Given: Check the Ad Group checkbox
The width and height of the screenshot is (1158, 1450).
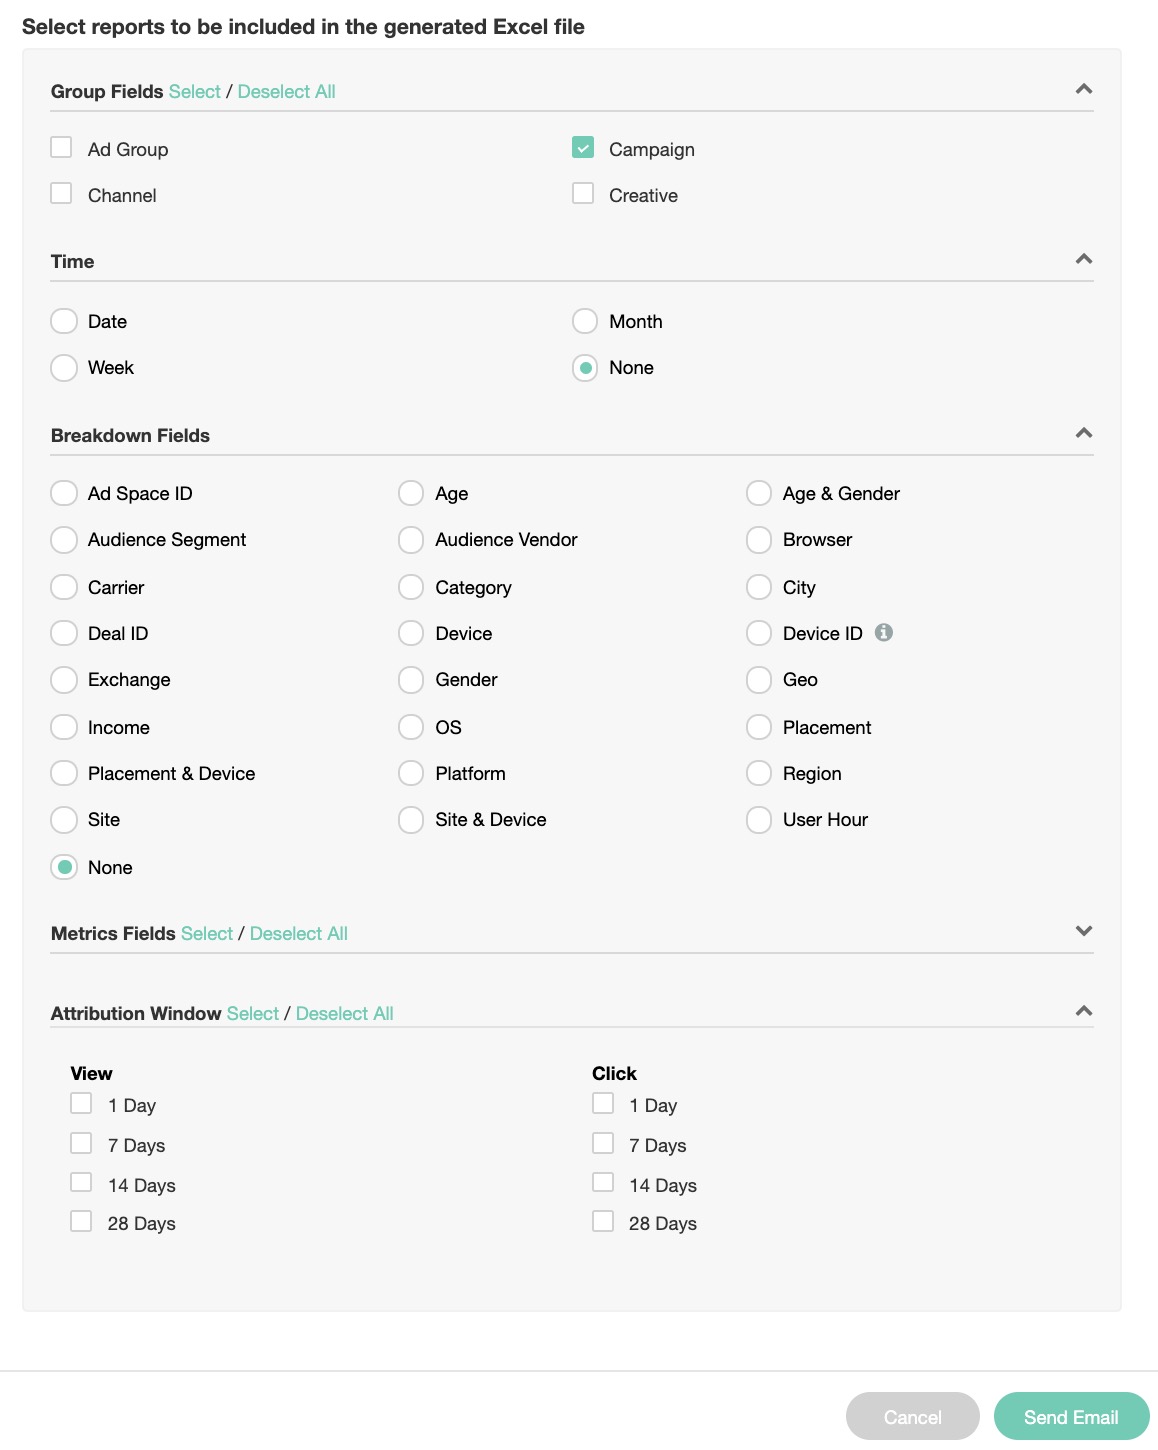Looking at the screenshot, I should click(62, 148).
